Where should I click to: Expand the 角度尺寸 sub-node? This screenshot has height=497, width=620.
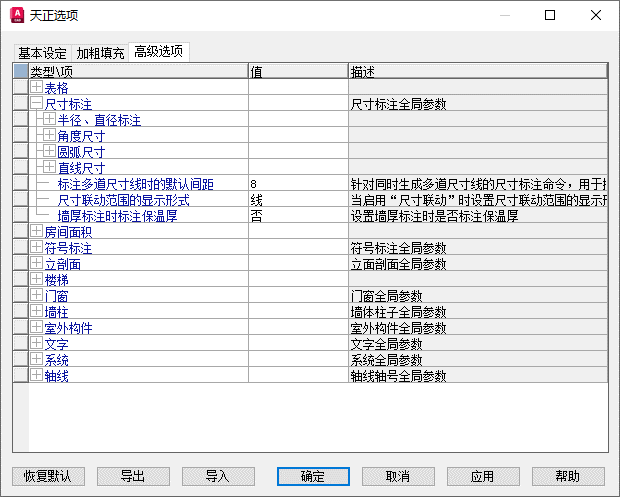[x=49, y=136]
